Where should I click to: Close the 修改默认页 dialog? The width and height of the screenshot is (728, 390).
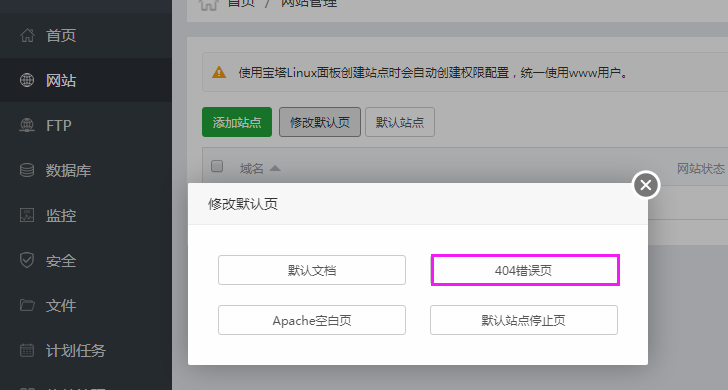click(x=646, y=185)
